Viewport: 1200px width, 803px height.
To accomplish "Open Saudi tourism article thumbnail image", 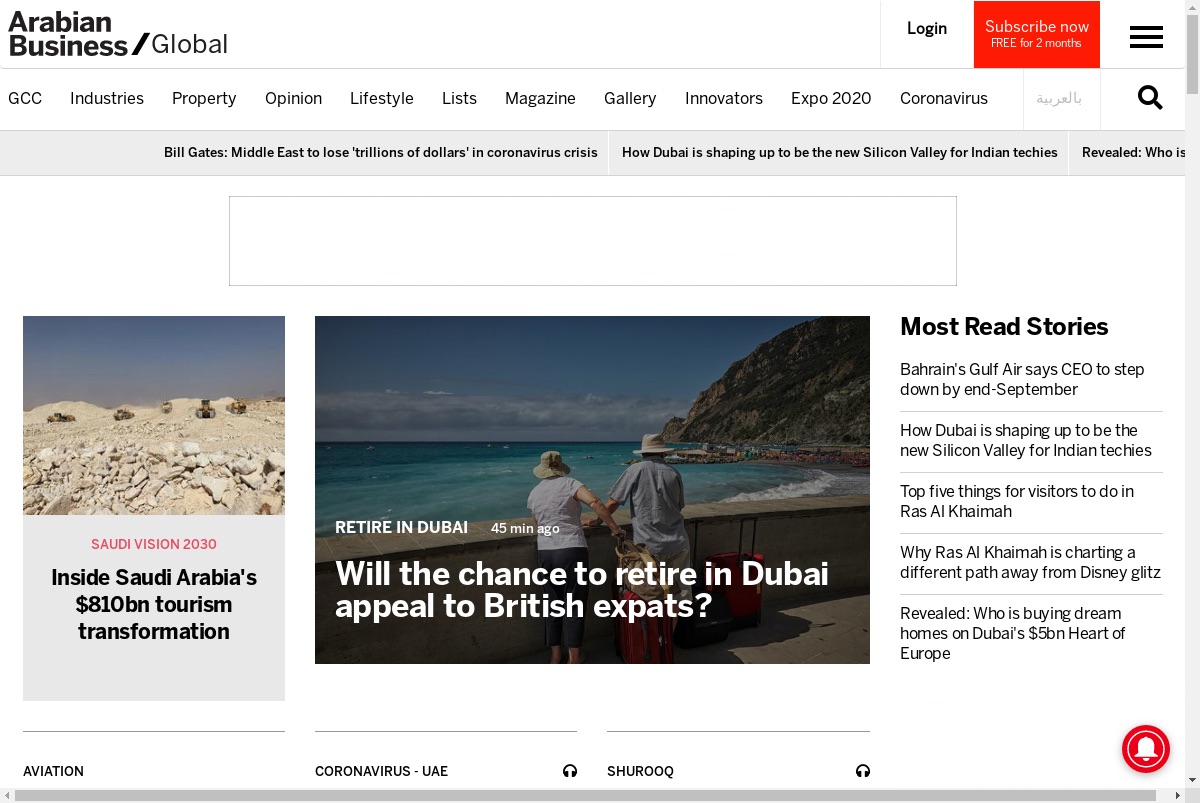I will click(x=154, y=415).
